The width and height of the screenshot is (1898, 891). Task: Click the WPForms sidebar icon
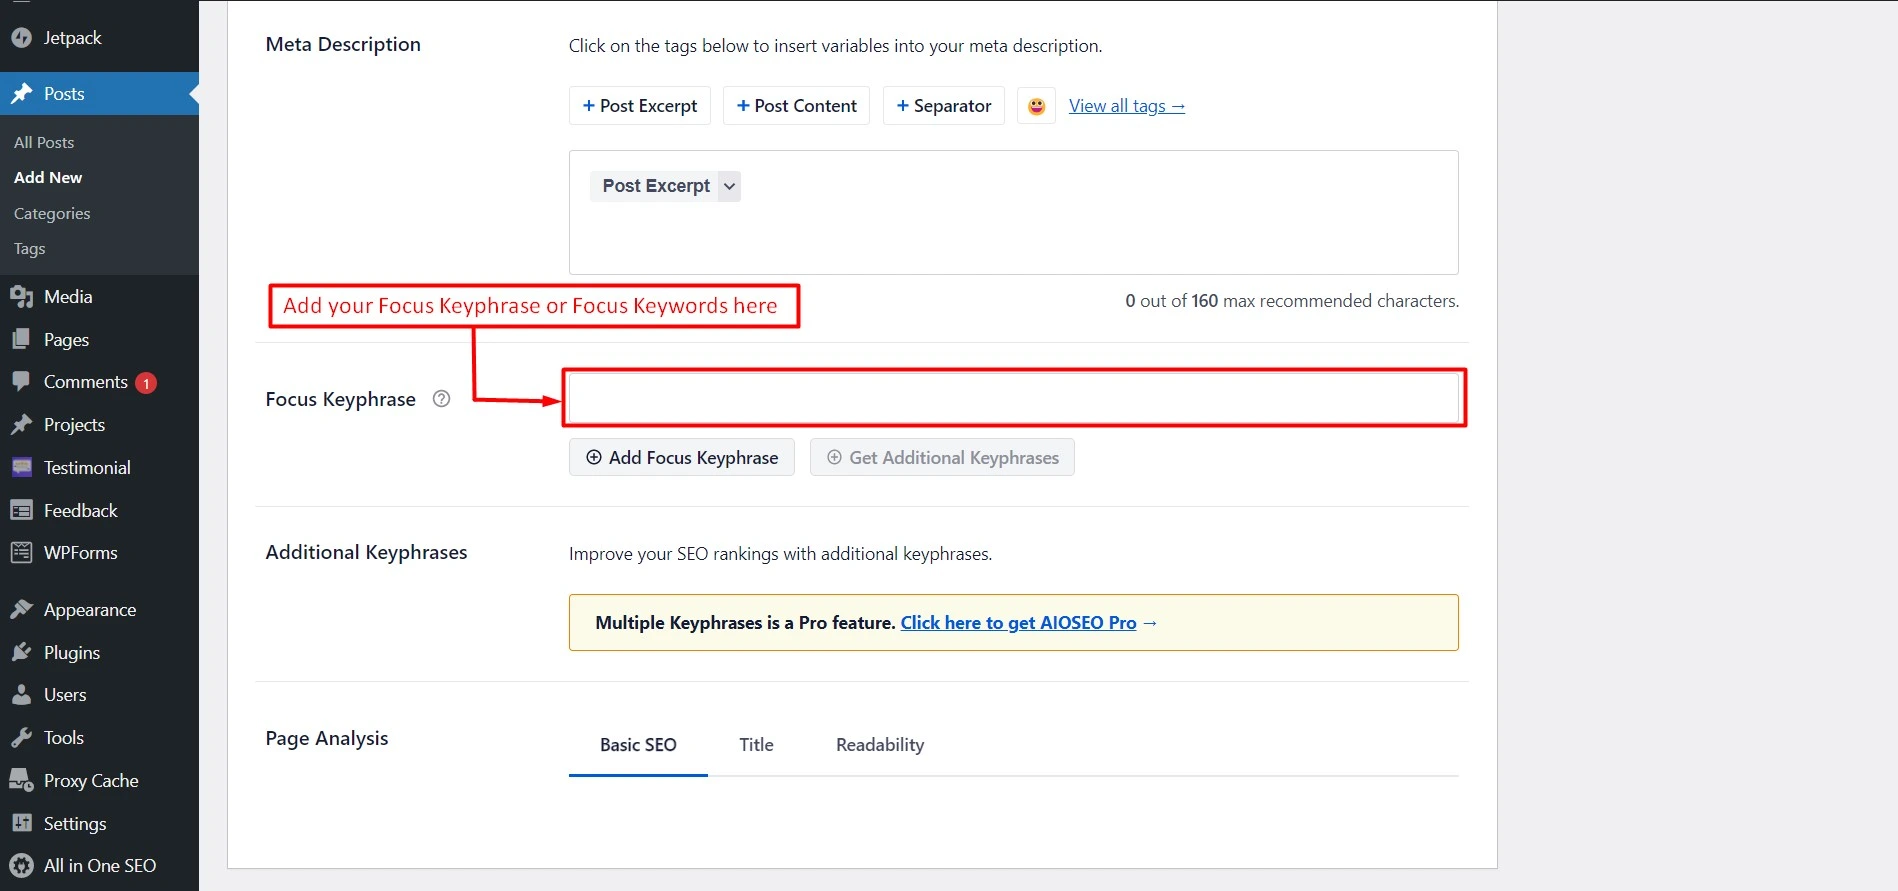pos(21,553)
